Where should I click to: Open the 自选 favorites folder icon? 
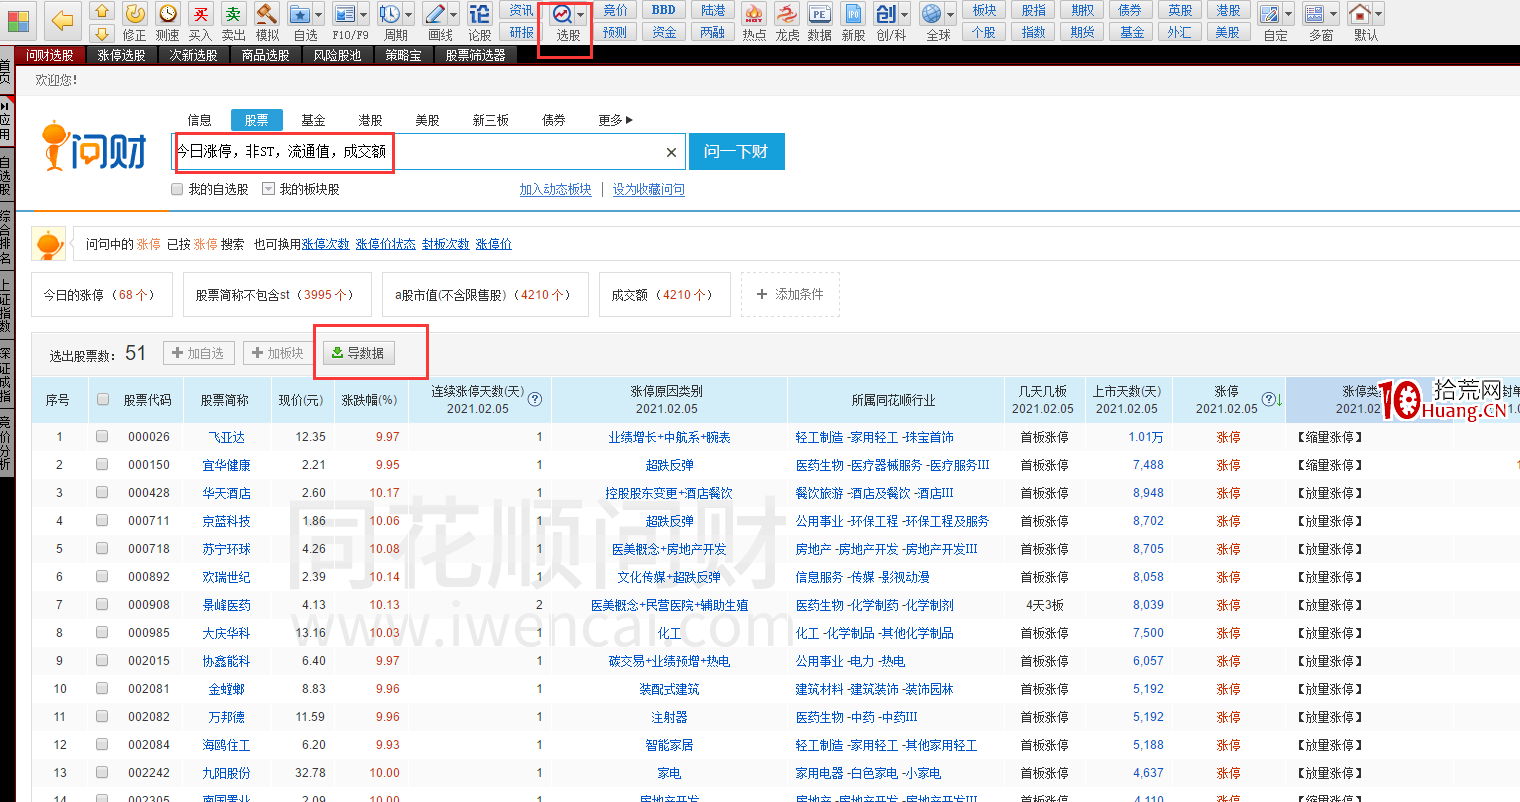click(x=300, y=13)
